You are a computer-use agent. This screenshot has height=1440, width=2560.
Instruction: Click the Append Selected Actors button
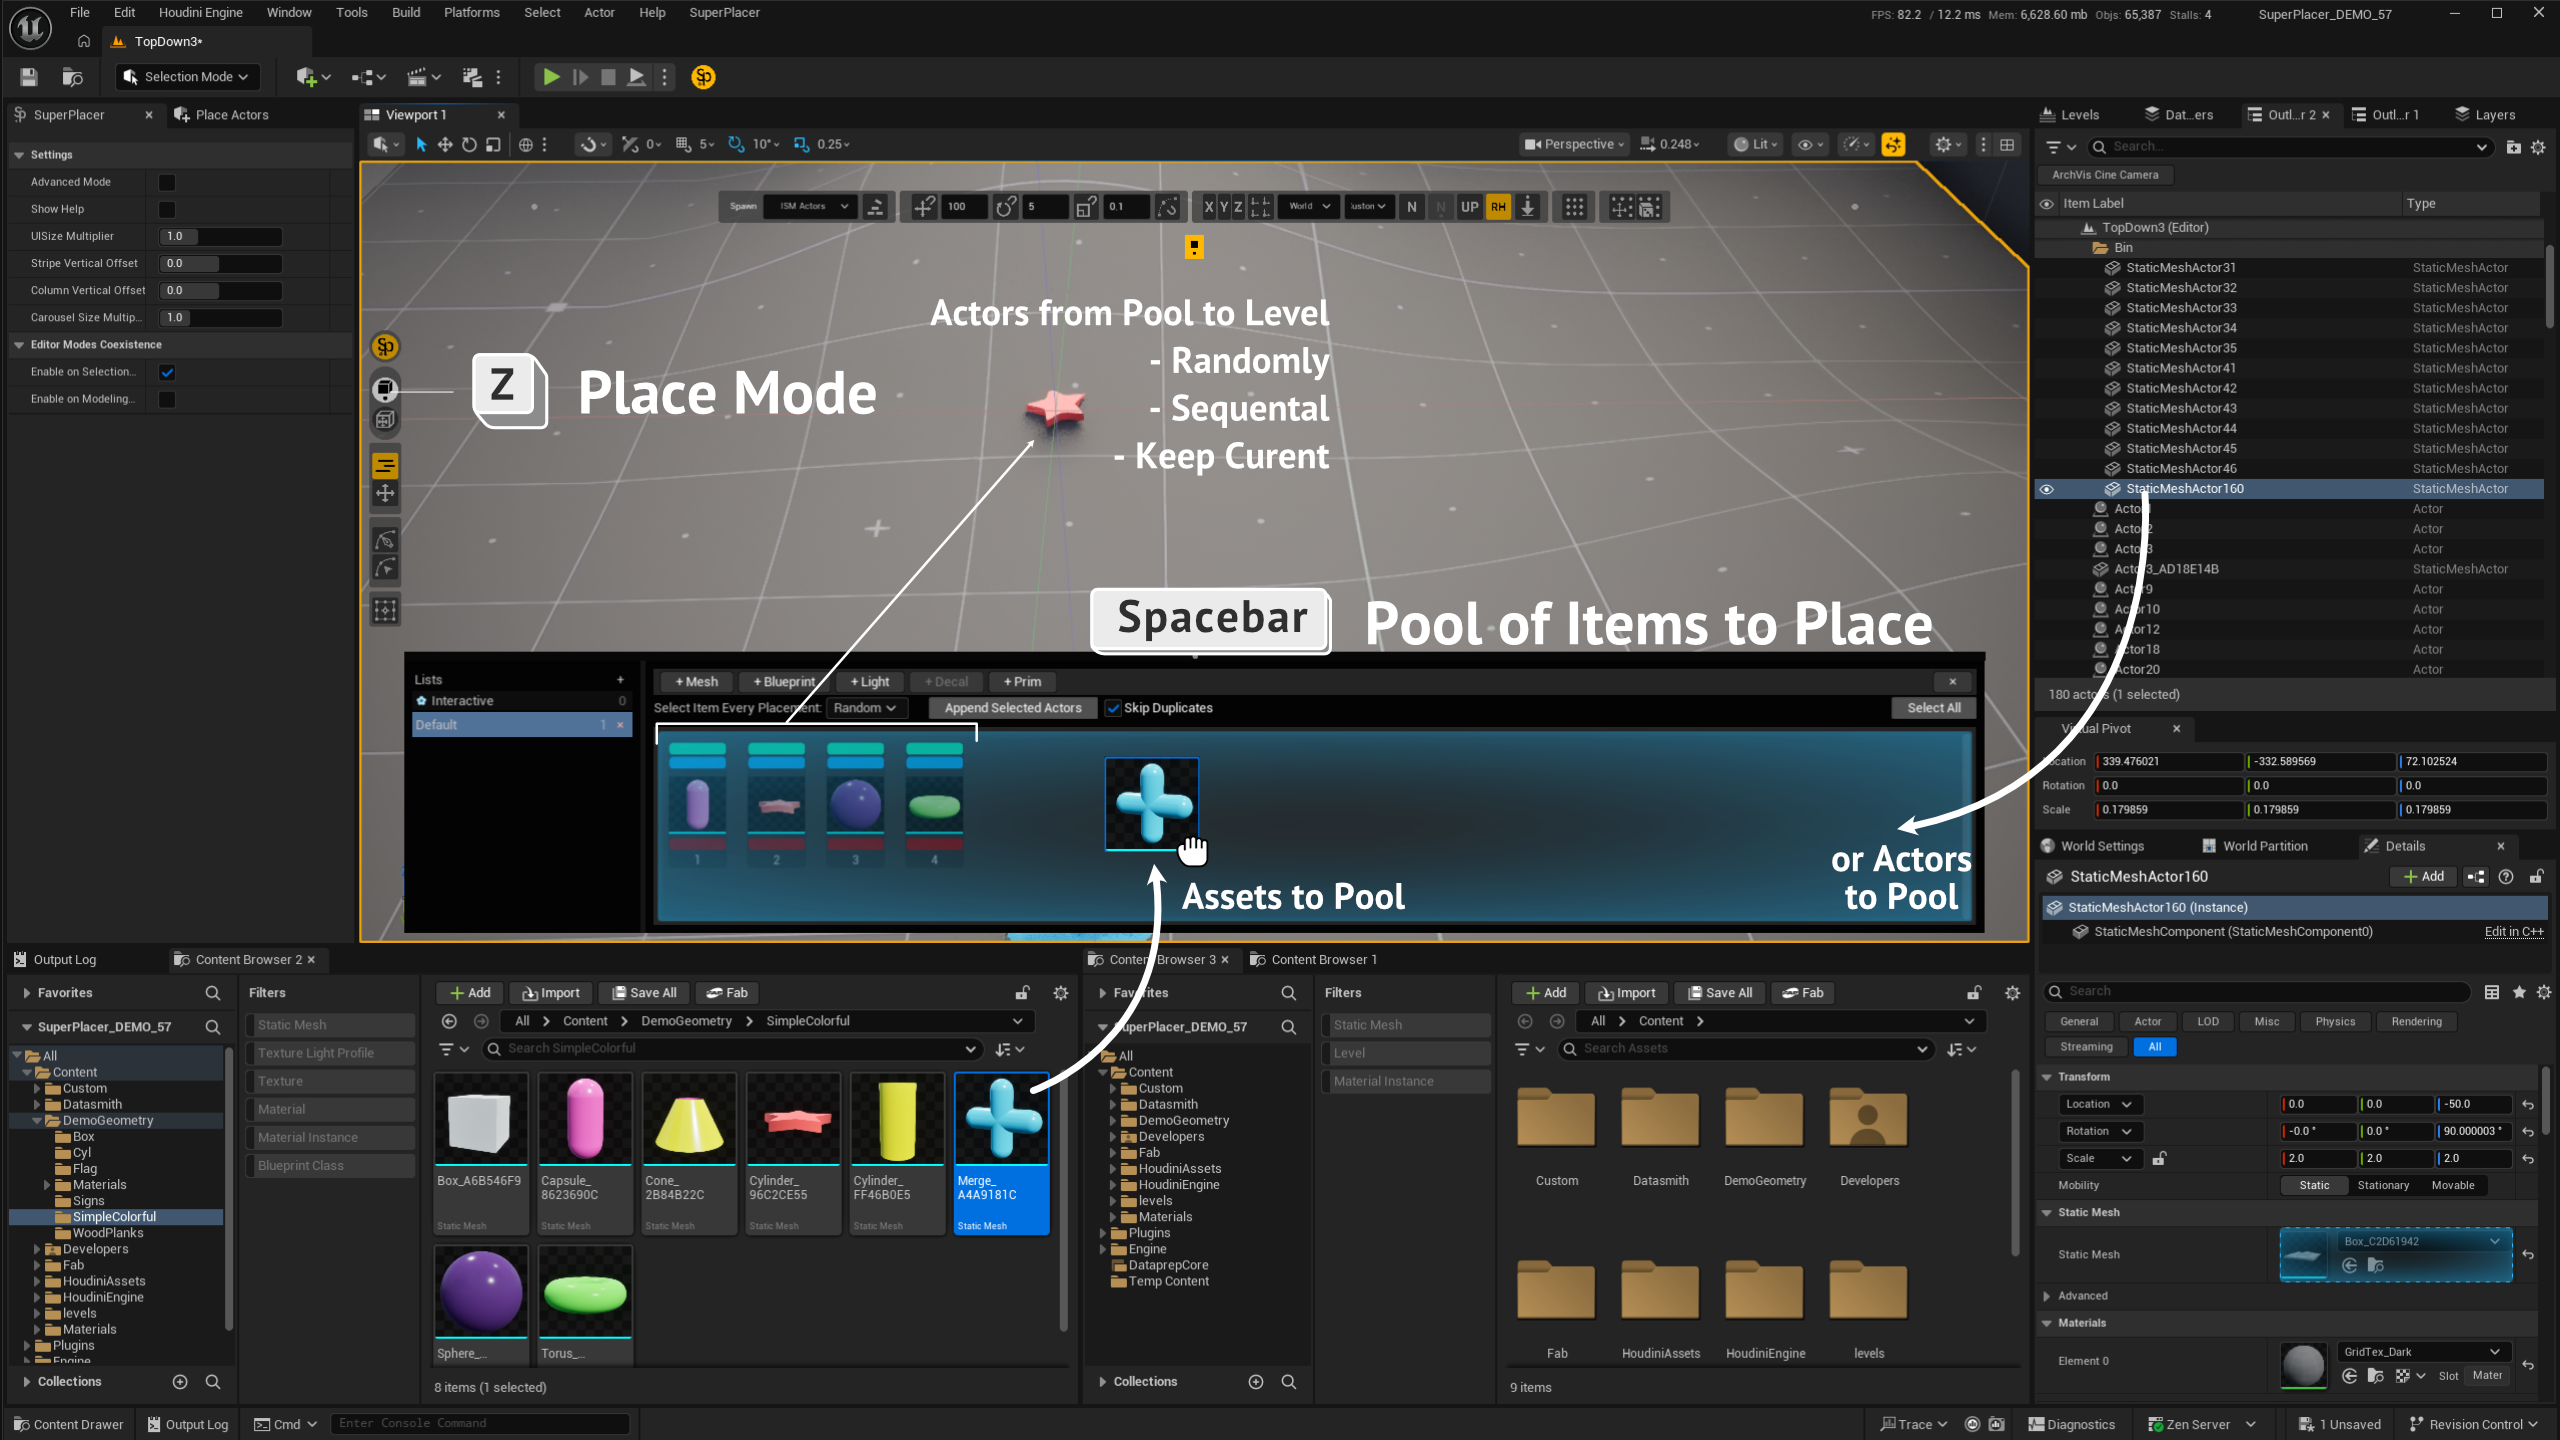pos(1013,708)
